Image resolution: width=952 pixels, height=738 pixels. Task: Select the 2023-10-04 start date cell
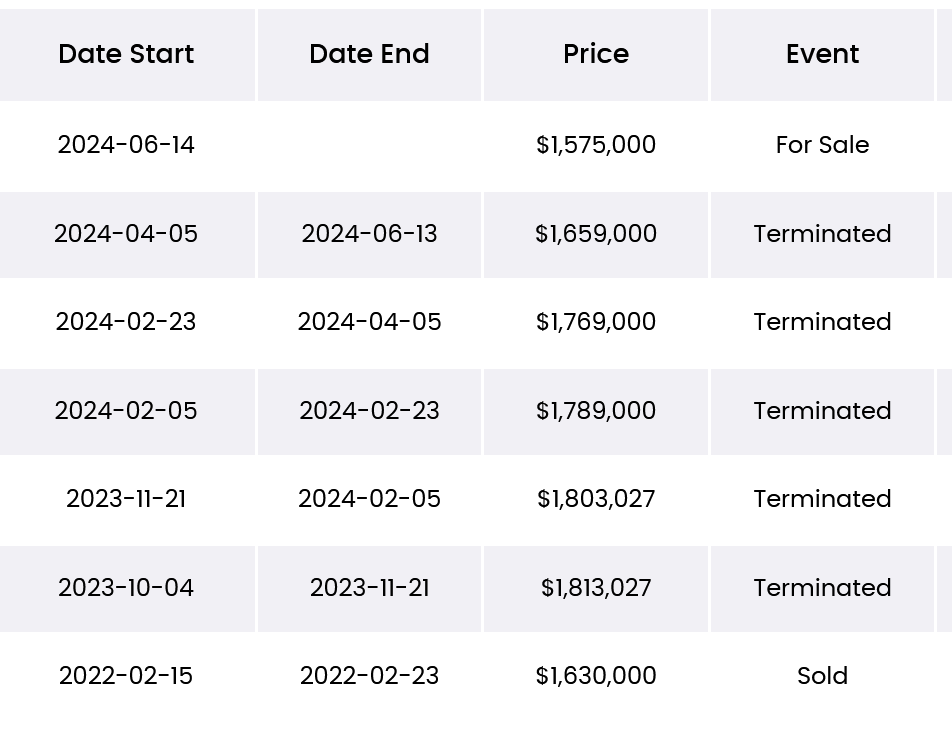pyautogui.click(x=126, y=589)
